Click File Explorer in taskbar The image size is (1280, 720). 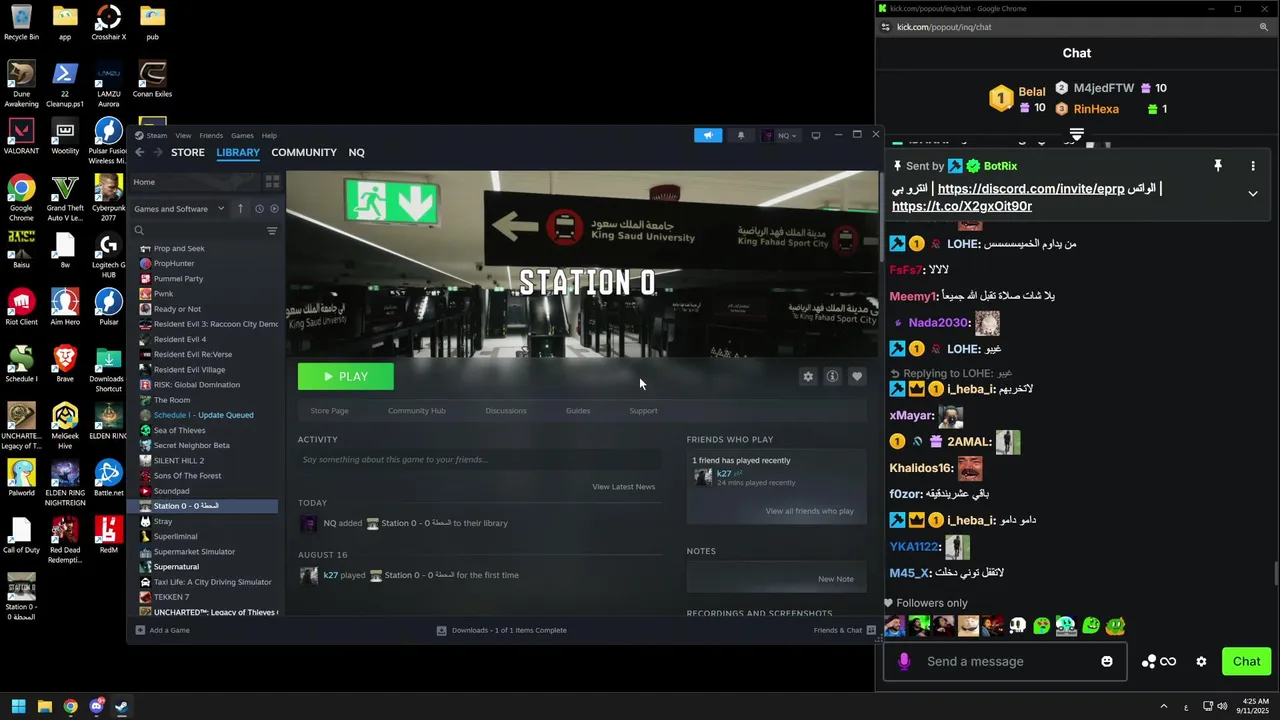(x=44, y=706)
